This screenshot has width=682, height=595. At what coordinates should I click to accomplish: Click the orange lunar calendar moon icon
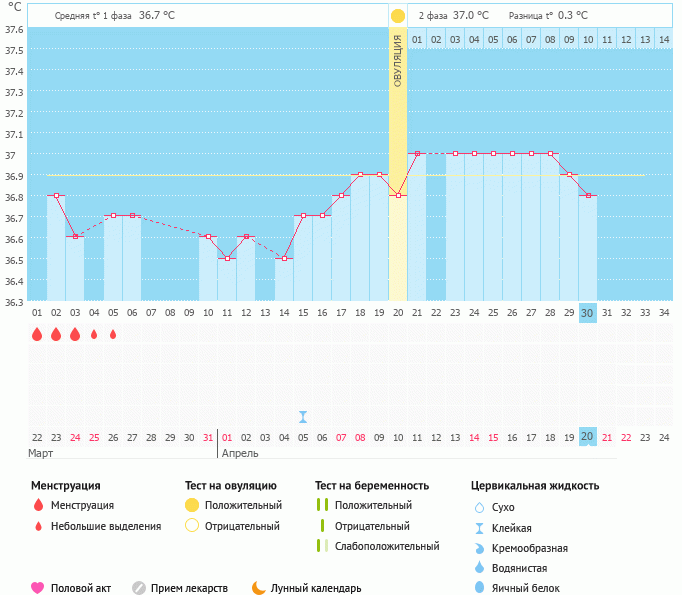[x=258, y=588]
